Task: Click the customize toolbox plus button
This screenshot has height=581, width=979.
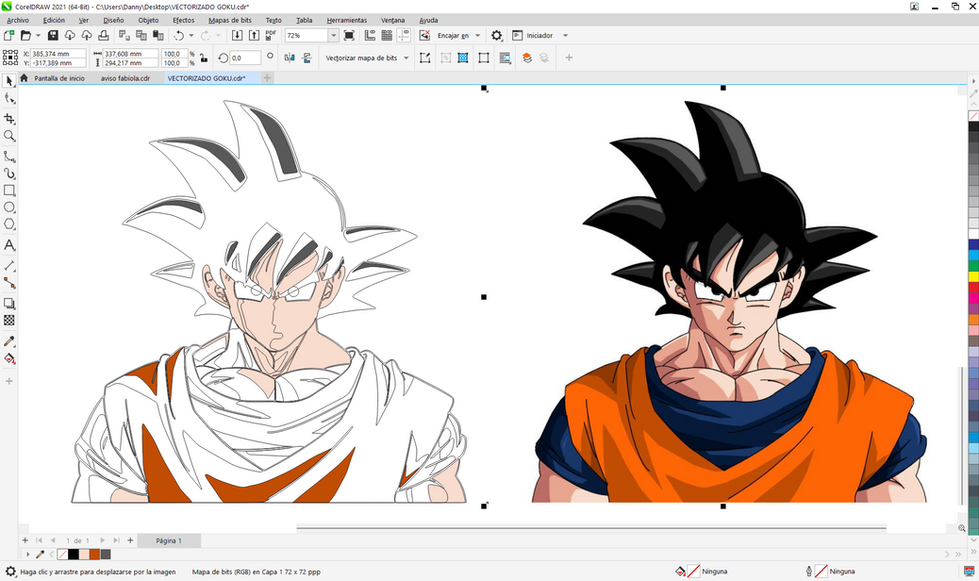Action: (x=9, y=381)
